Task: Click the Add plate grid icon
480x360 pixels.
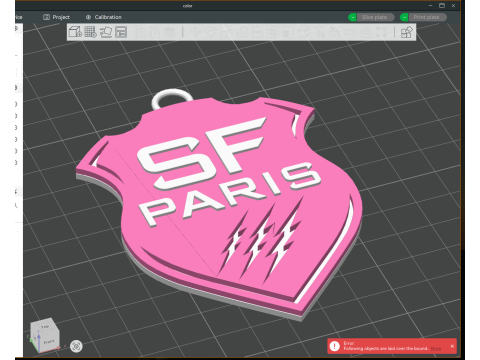Action: pyautogui.click(x=90, y=32)
